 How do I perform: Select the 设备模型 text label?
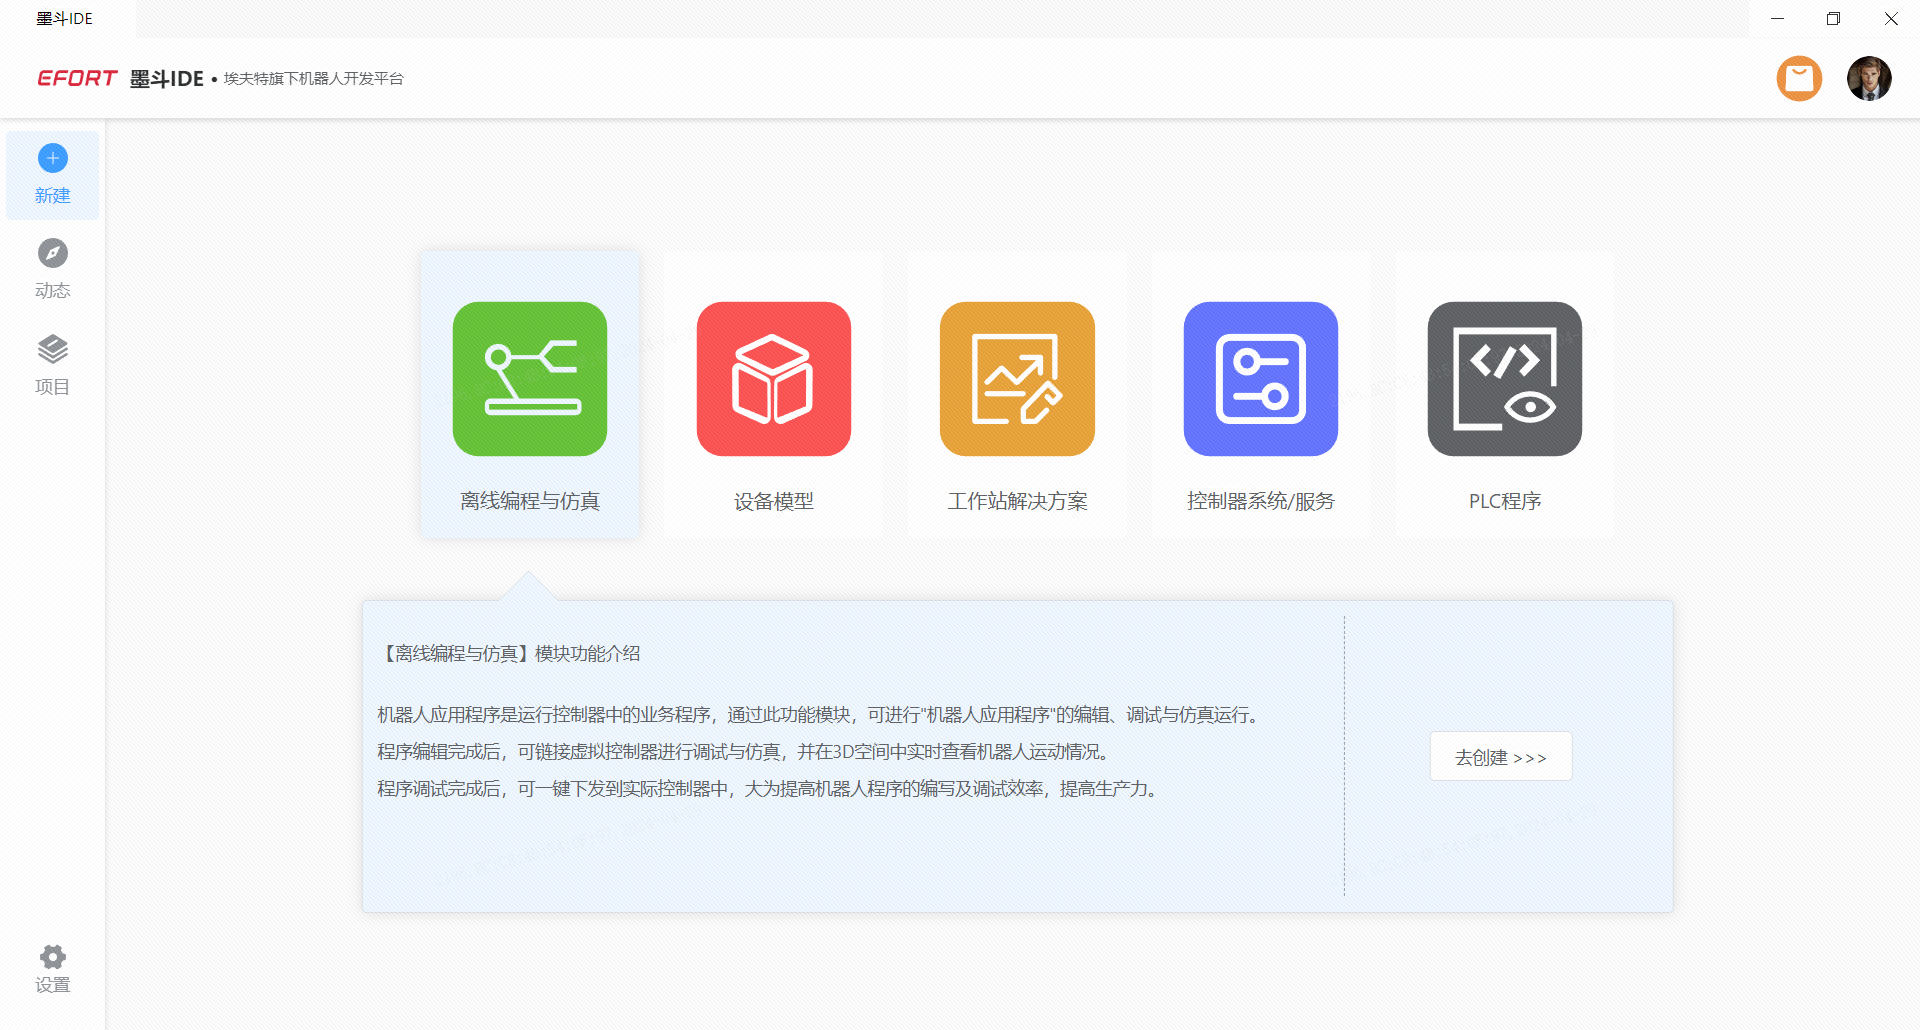click(x=773, y=501)
